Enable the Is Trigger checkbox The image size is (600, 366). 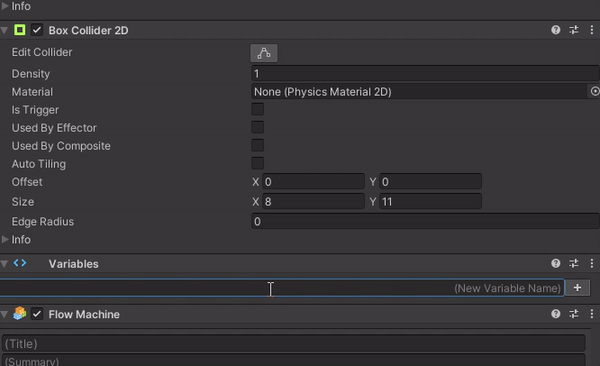point(258,109)
